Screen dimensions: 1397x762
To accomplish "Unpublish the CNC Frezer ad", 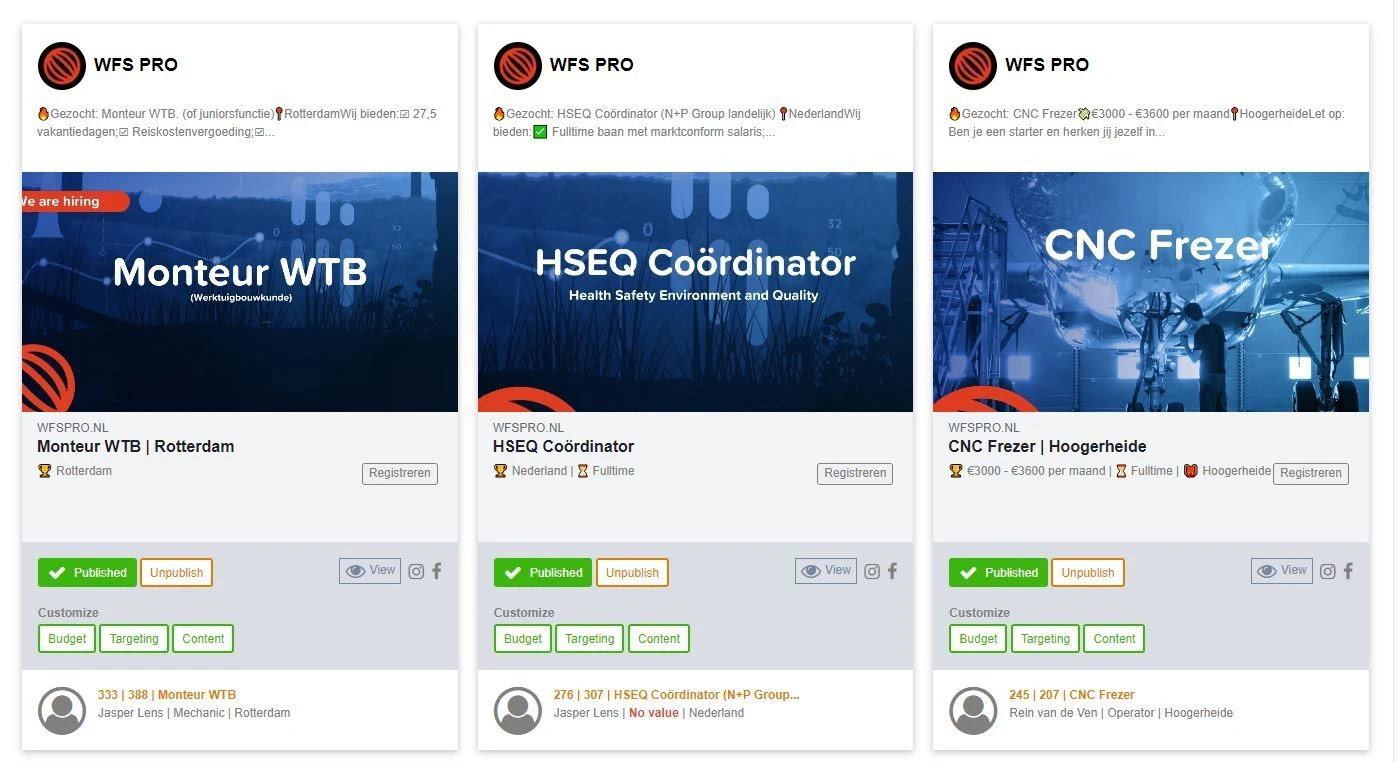I will (1088, 573).
